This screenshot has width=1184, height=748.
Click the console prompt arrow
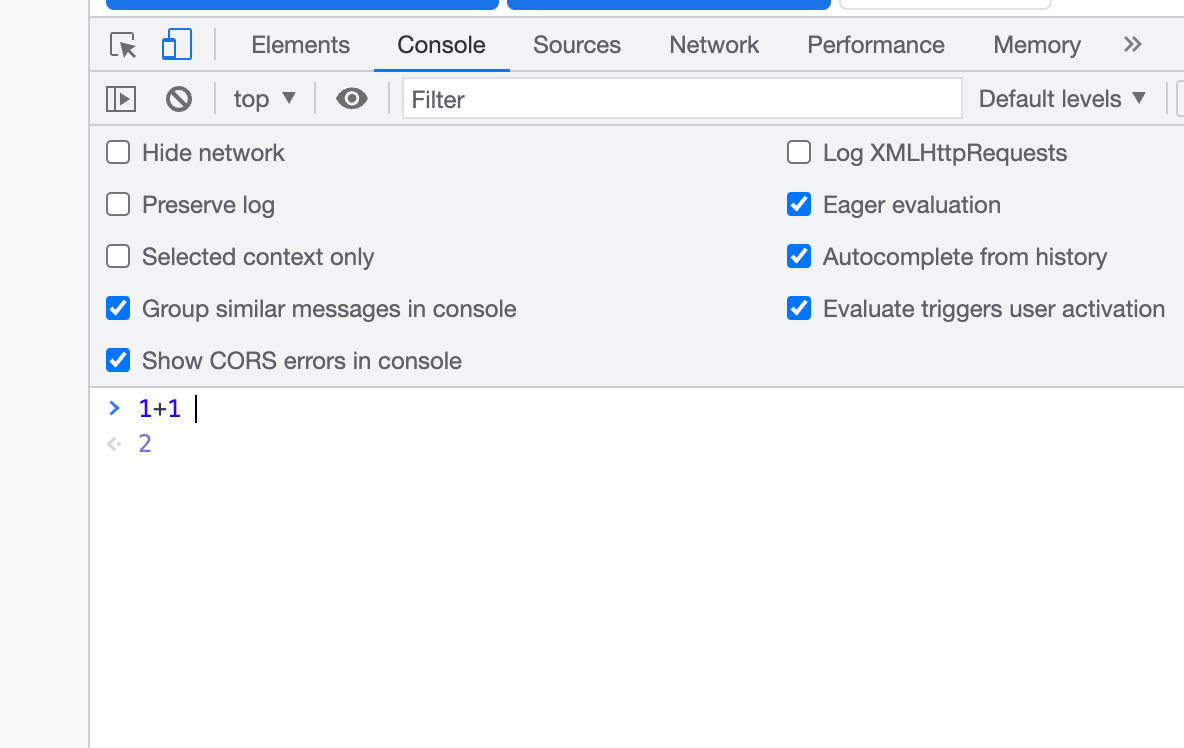(114, 408)
